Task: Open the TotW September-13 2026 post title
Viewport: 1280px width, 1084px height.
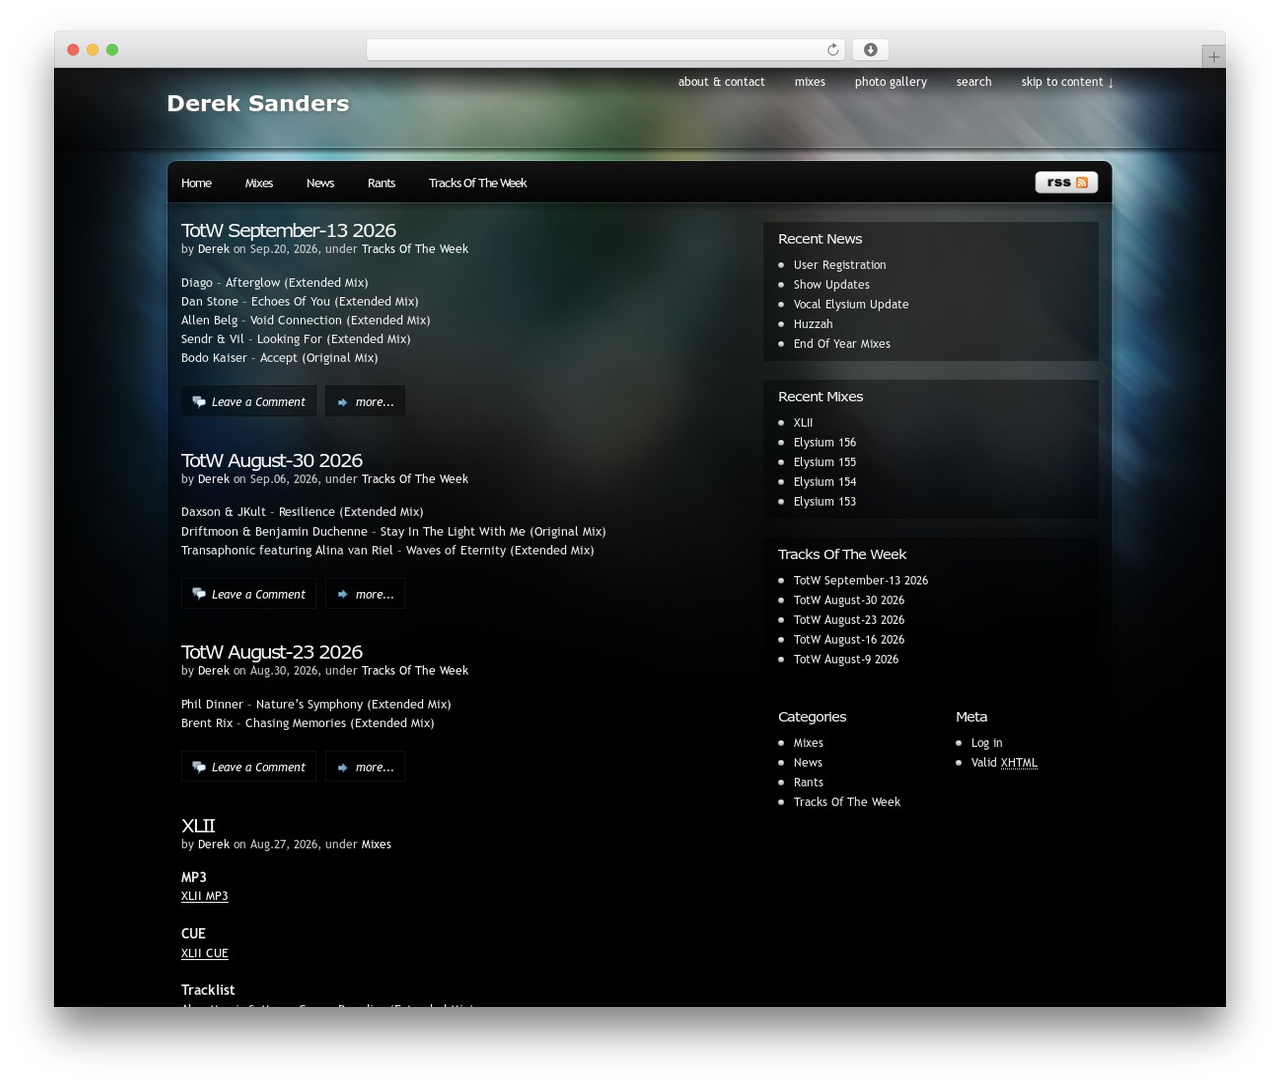Action: click(288, 230)
